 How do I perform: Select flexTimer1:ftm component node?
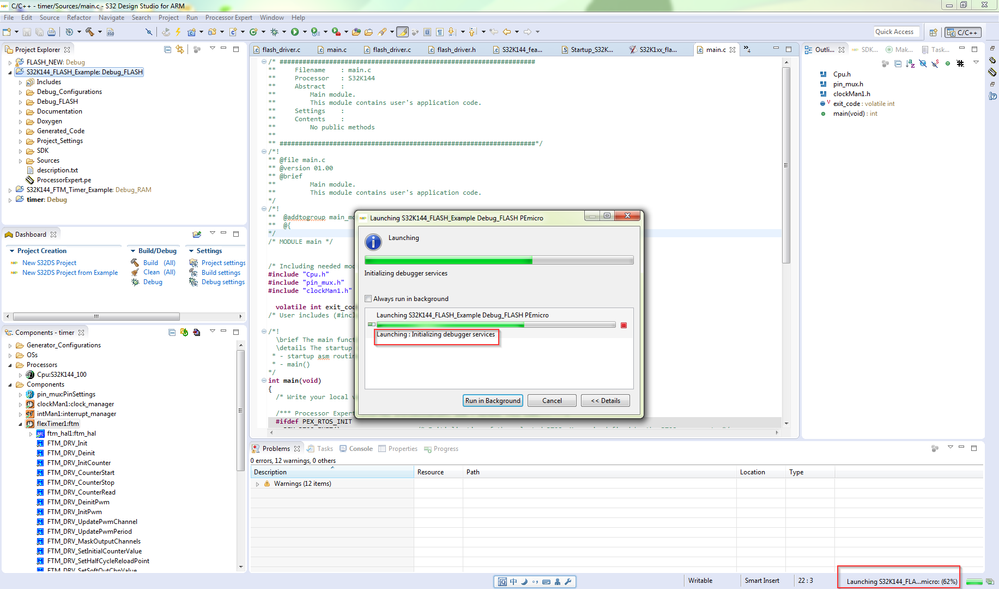[x=57, y=423]
